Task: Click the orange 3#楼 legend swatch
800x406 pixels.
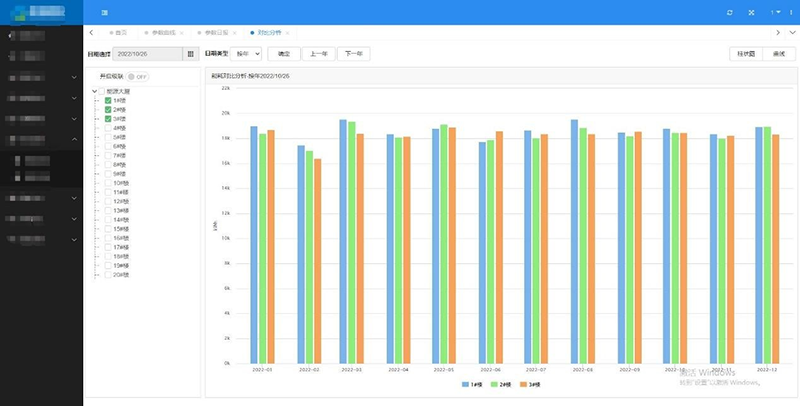Action: coord(521,384)
